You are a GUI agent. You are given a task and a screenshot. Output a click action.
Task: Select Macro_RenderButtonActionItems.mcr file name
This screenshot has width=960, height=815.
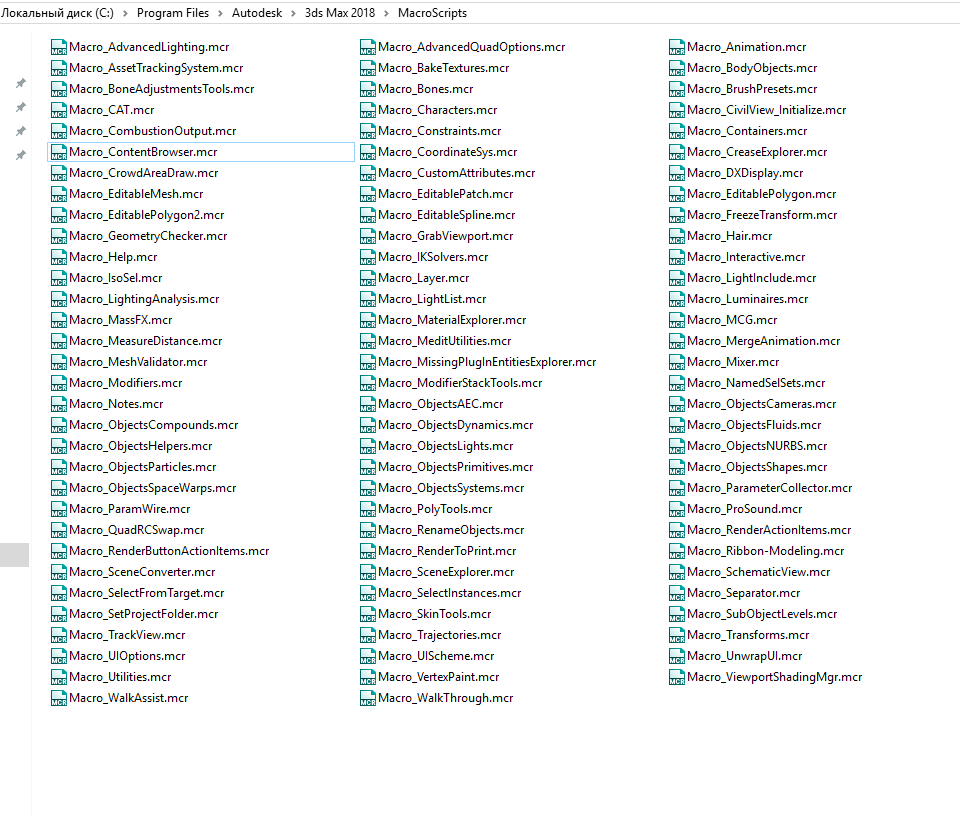(170, 551)
